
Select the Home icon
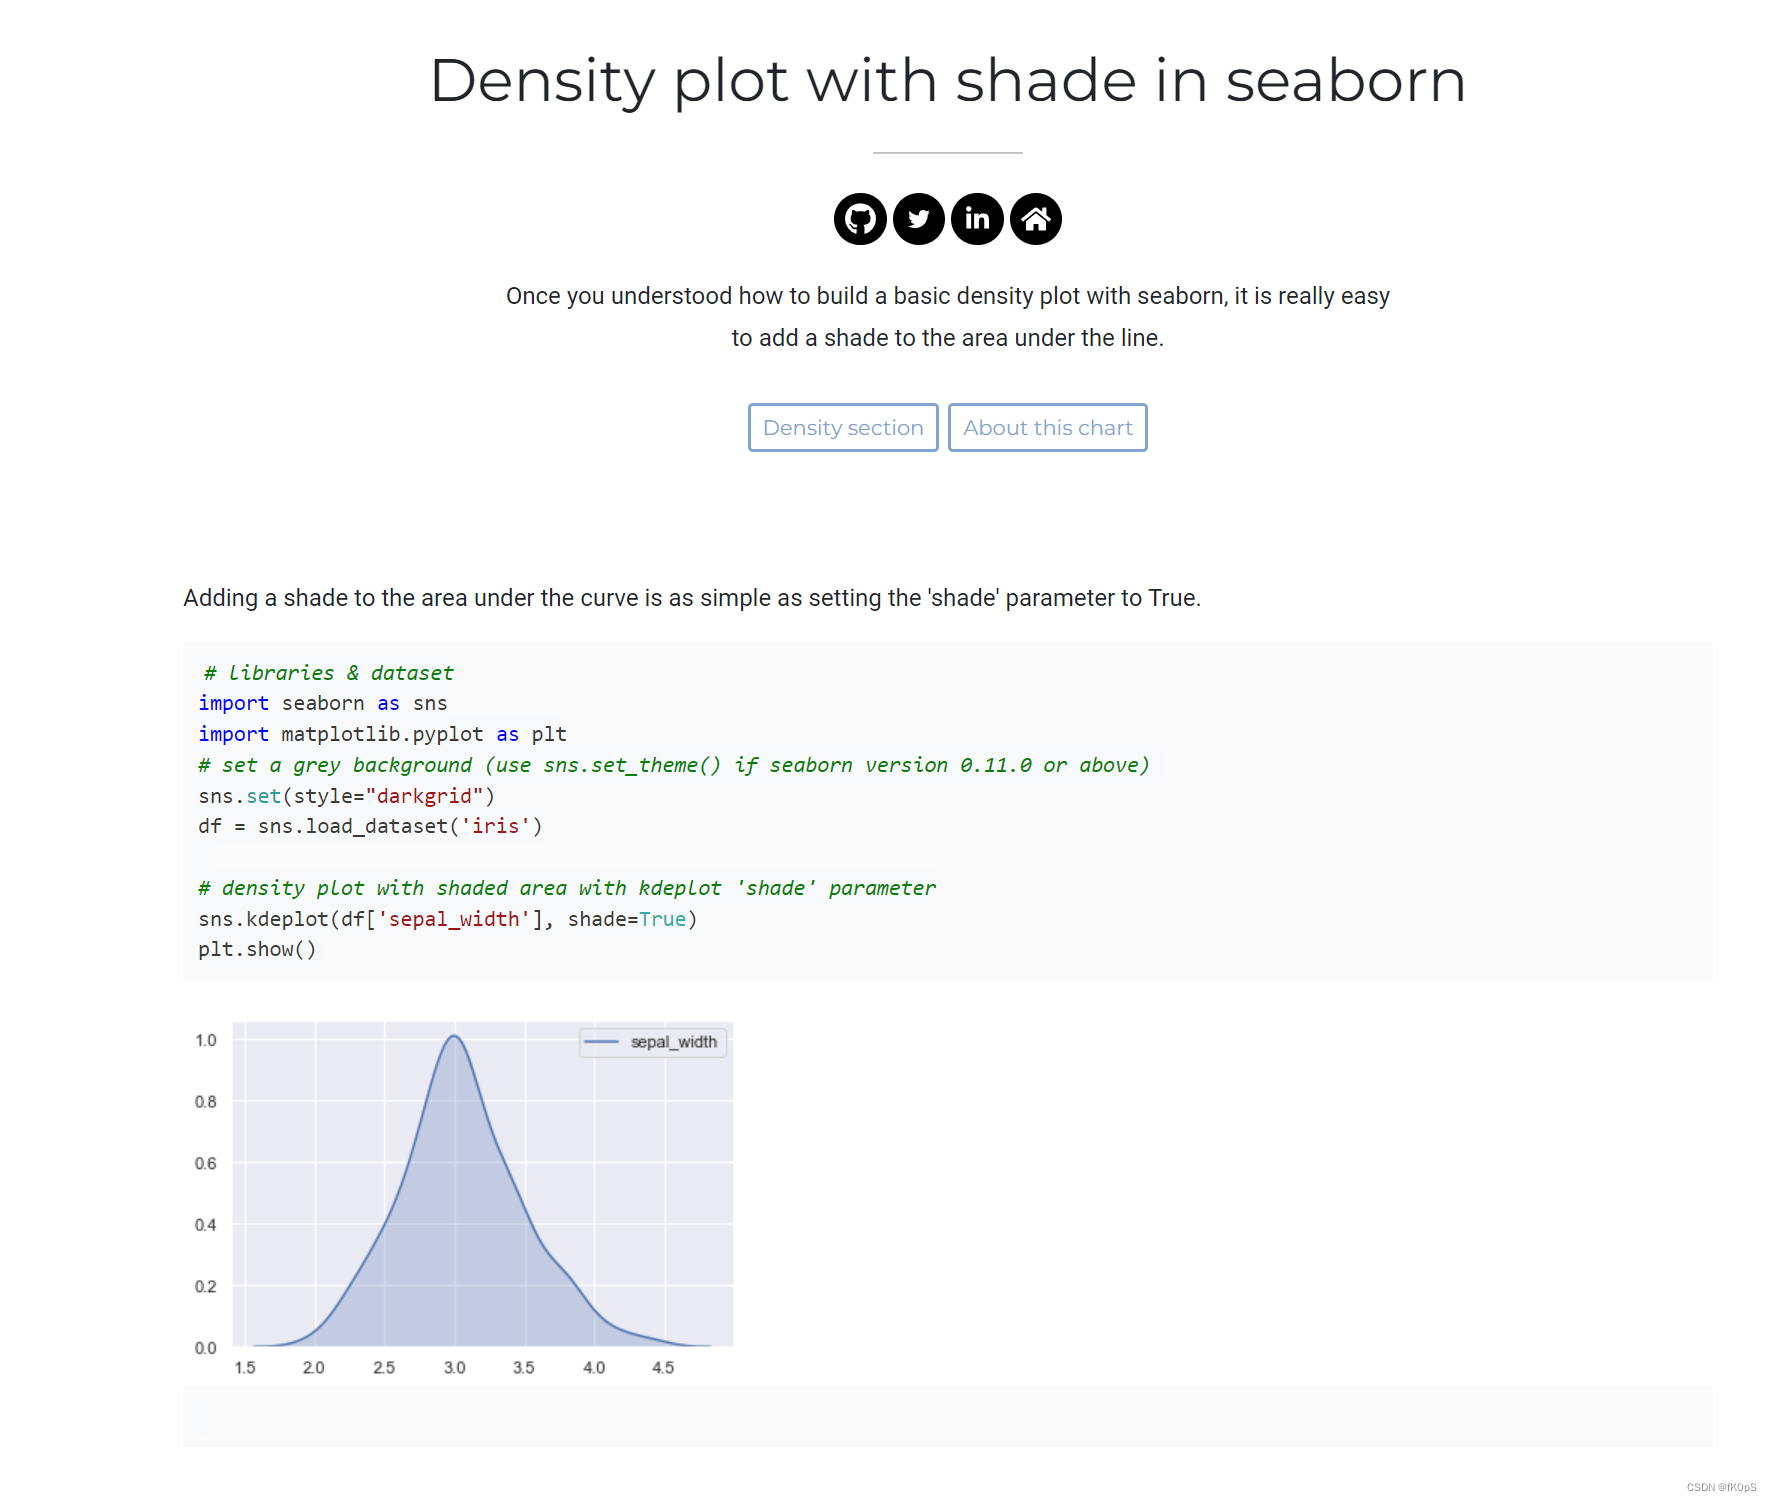(1036, 219)
